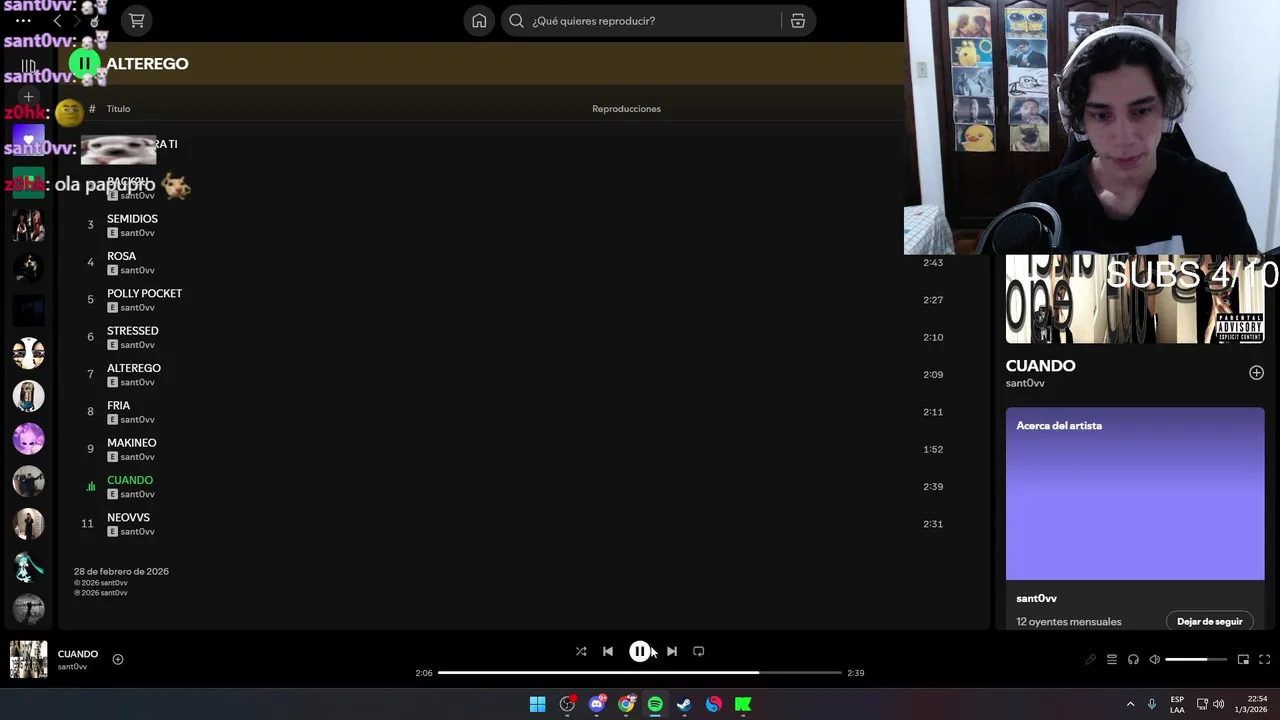Enter full screen with the expand icon
Image resolution: width=1280 pixels, height=720 pixels.
(1264, 659)
